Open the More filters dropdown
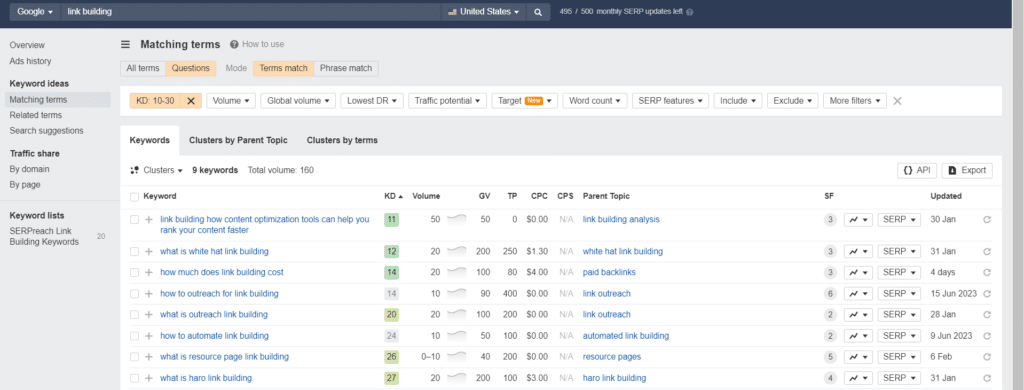This screenshot has width=1024, height=390. tap(855, 101)
